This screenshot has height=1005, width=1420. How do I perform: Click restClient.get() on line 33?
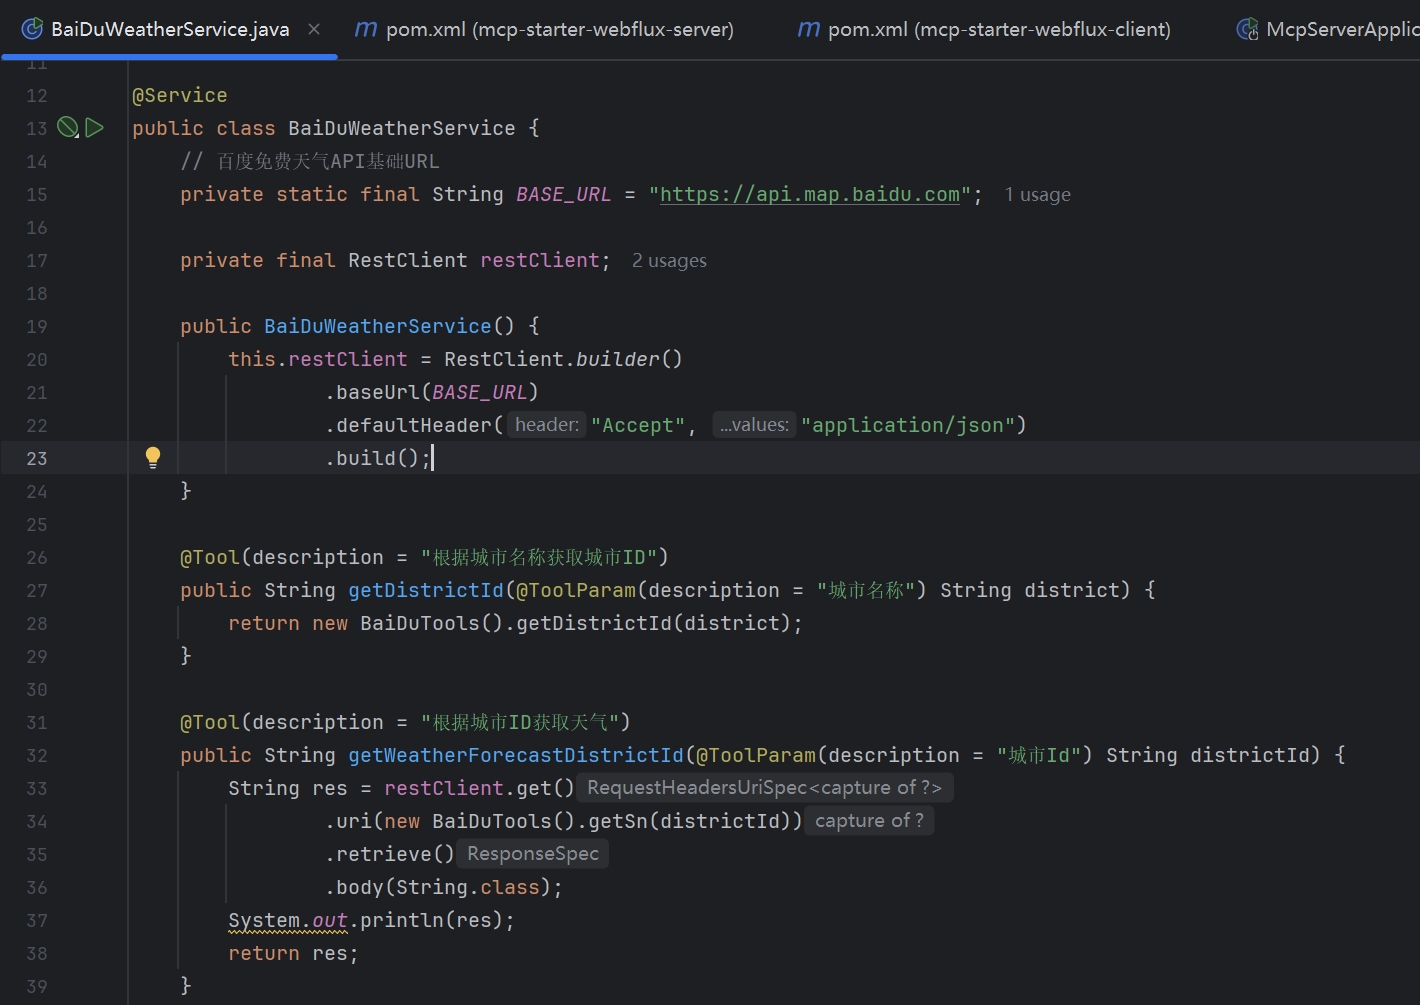click(480, 788)
